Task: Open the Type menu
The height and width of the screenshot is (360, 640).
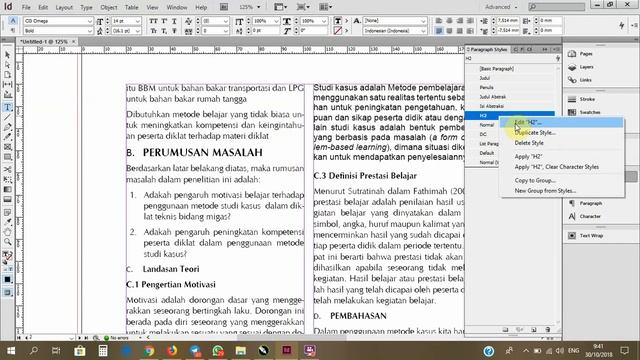Action: (x=86, y=7)
